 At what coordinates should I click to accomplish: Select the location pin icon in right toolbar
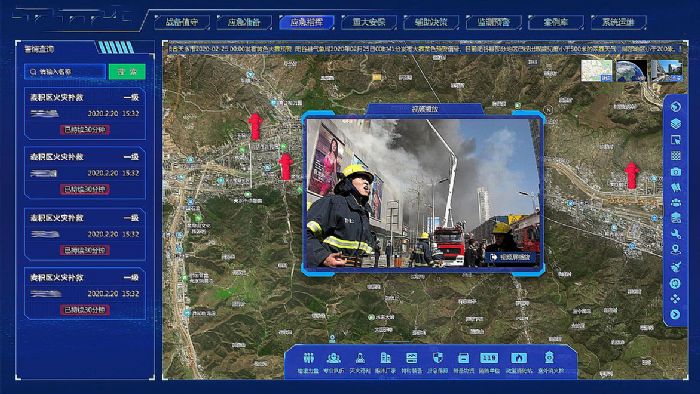click(x=675, y=250)
